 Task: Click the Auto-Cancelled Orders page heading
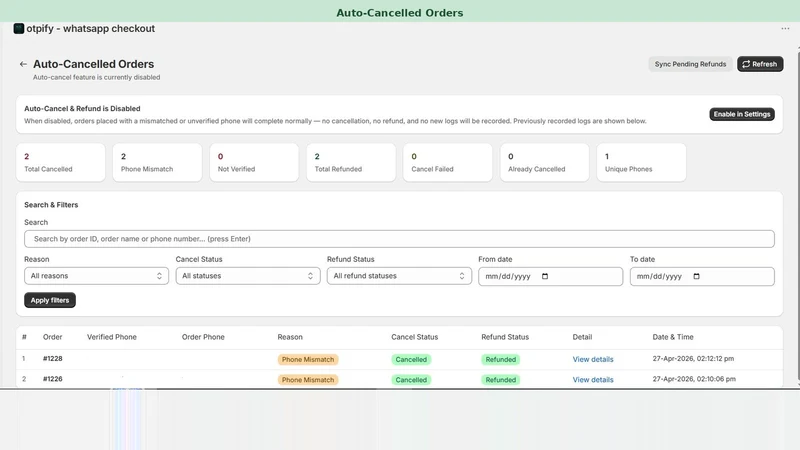(x=93, y=64)
